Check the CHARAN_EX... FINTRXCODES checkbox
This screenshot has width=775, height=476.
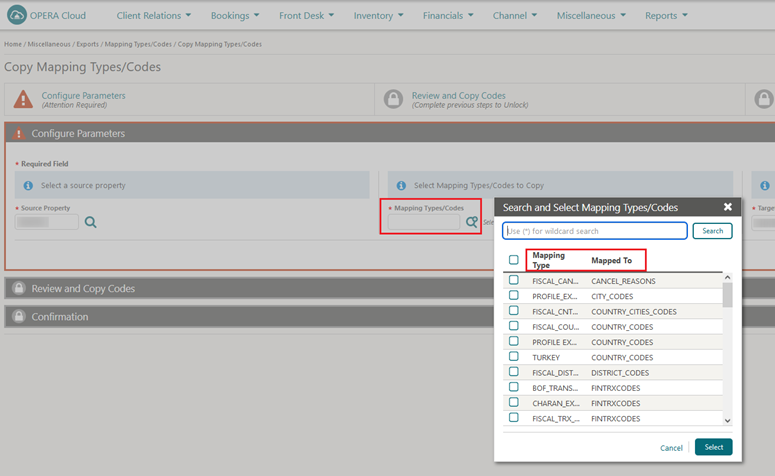[x=514, y=402]
